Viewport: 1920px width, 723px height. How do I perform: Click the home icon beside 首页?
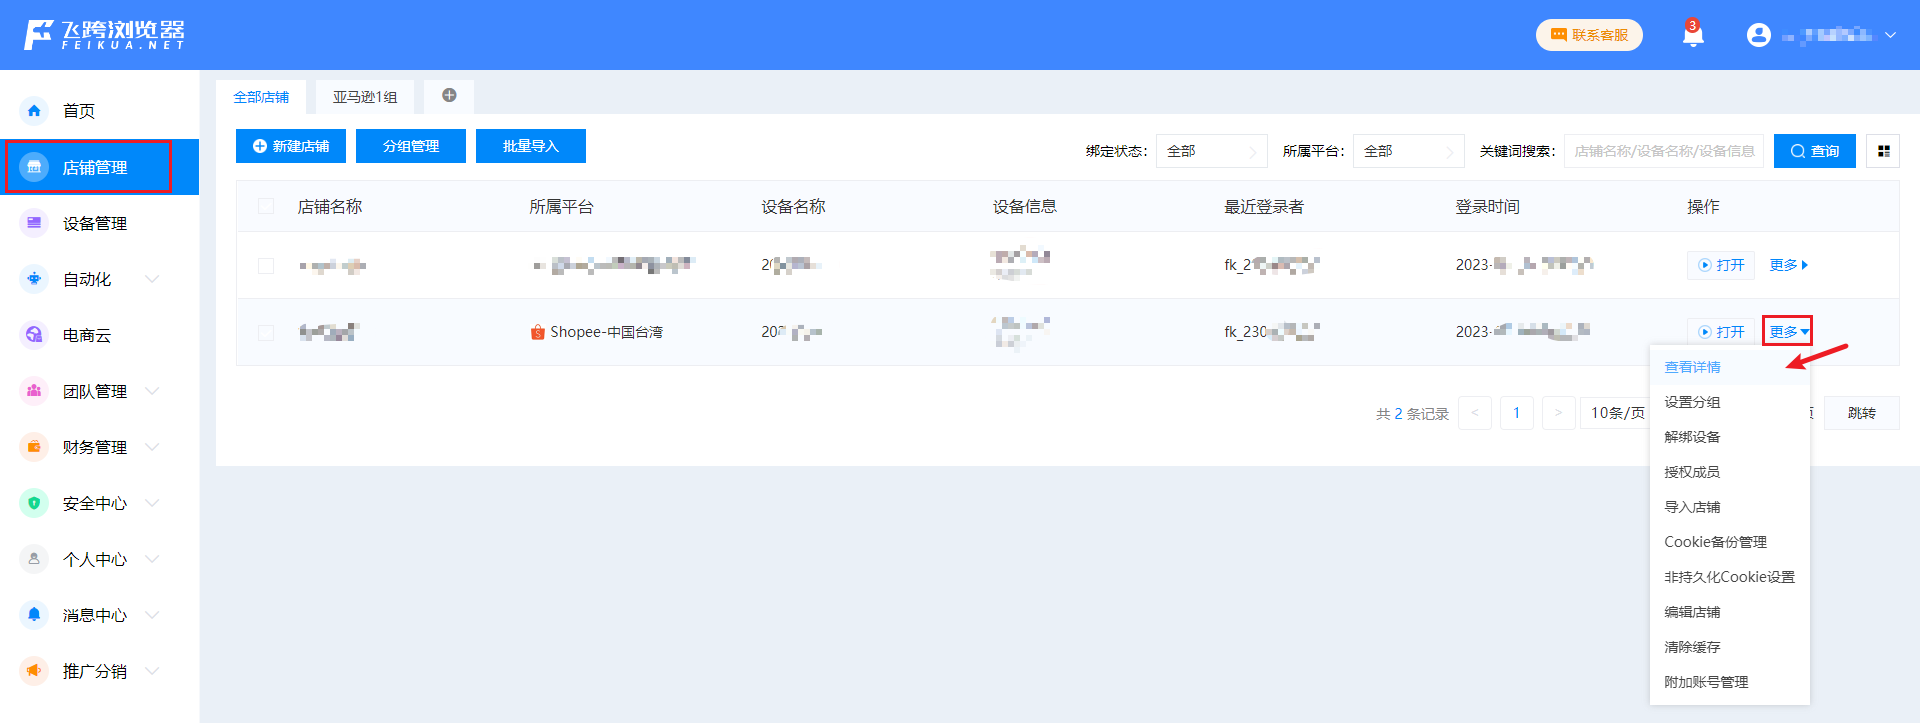[34, 111]
